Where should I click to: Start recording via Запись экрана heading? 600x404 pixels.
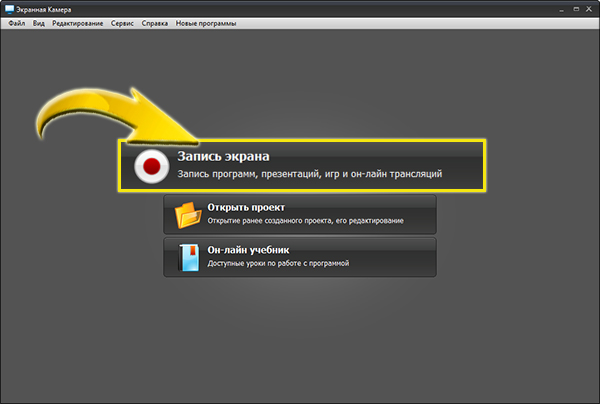(223, 156)
